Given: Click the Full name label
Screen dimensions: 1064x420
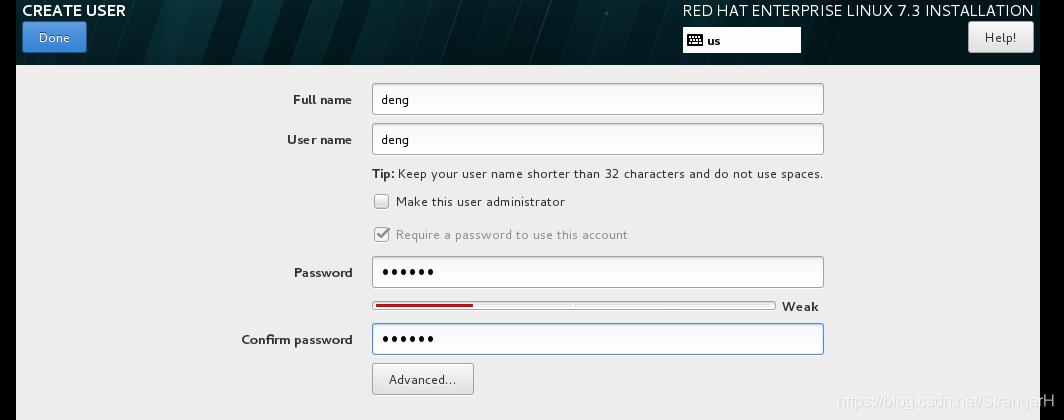Looking at the screenshot, I should (322, 100).
